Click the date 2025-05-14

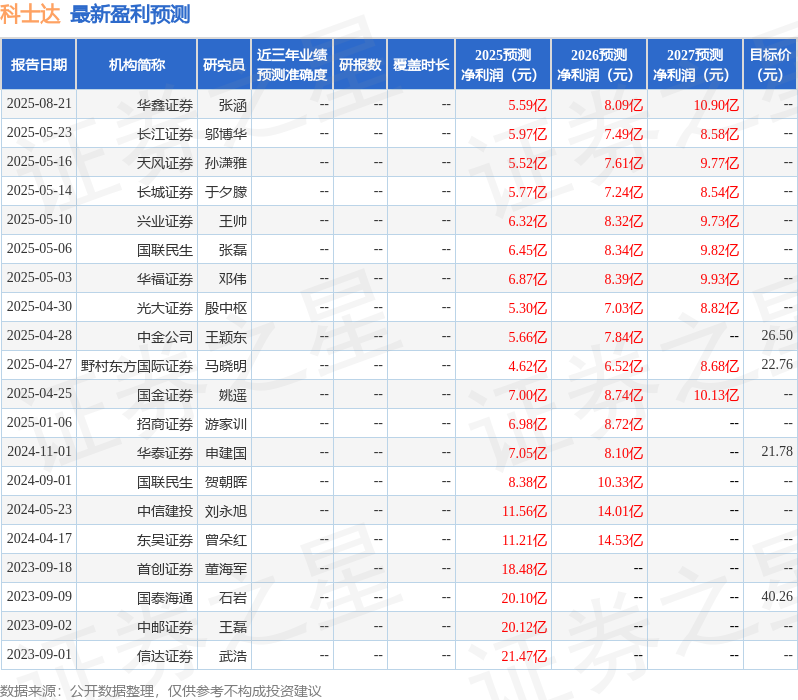[39, 191]
